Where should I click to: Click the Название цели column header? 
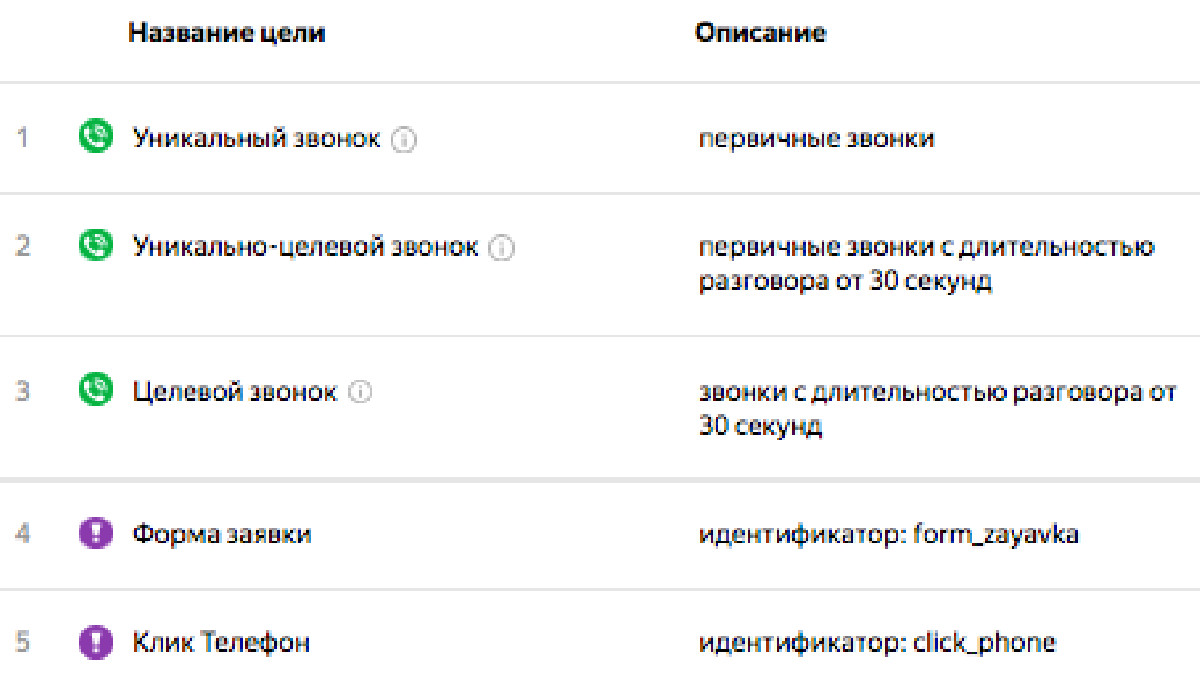point(227,33)
